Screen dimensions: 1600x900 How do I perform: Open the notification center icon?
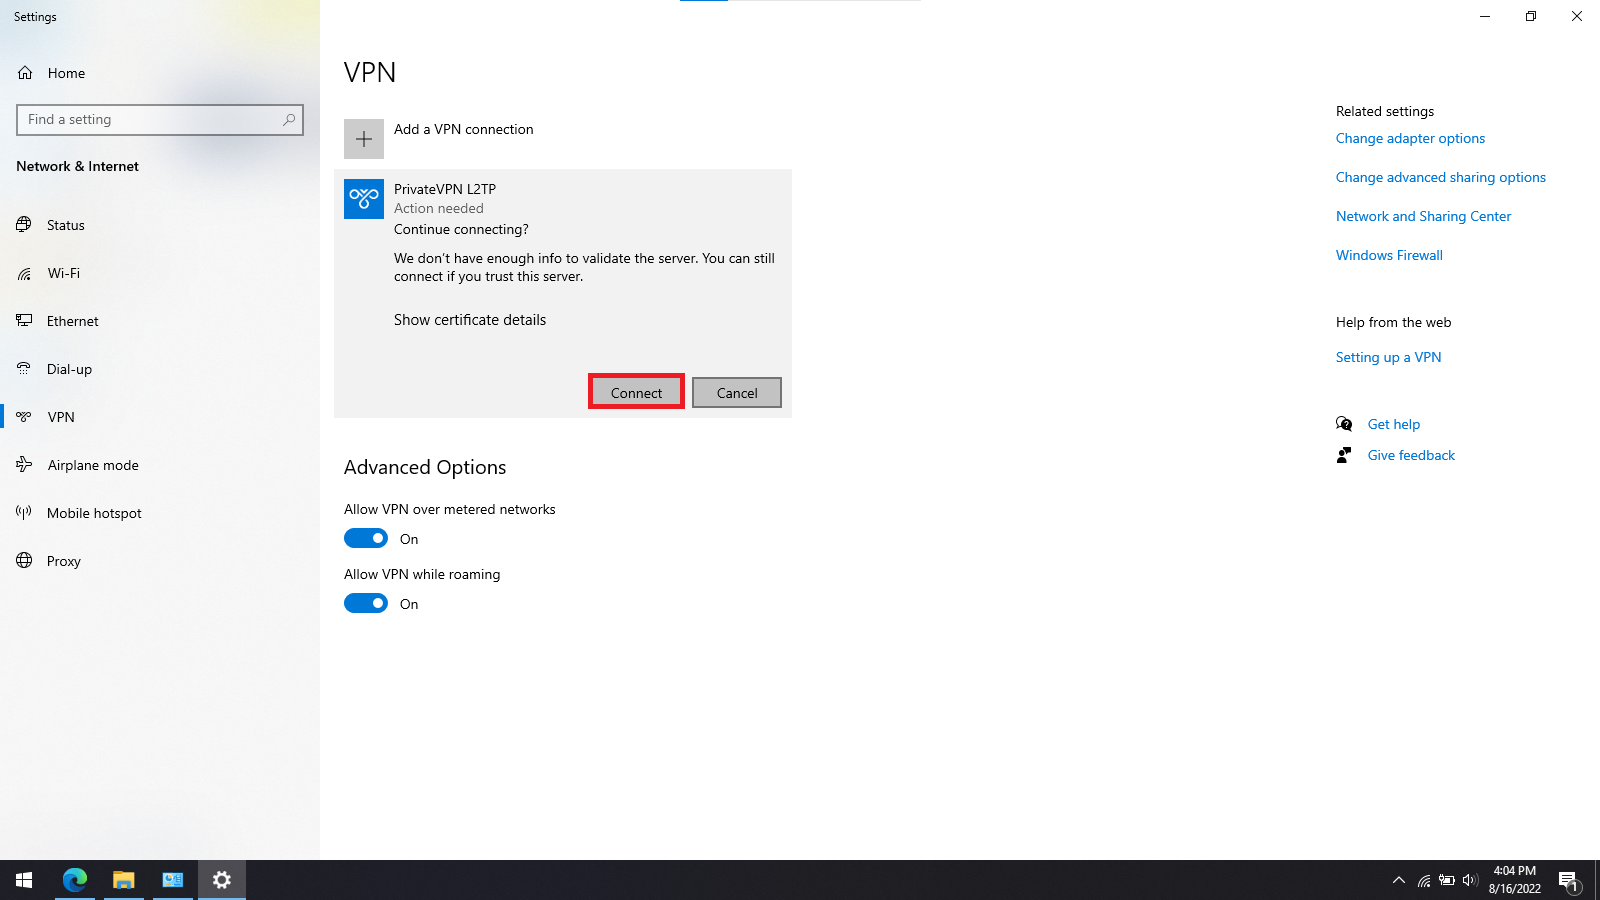click(x=1568, y=880)
